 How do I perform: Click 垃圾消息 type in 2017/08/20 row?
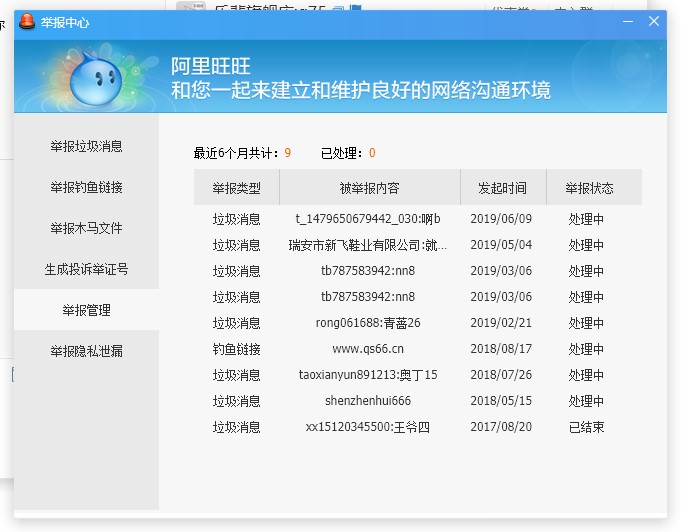point(237,427)
